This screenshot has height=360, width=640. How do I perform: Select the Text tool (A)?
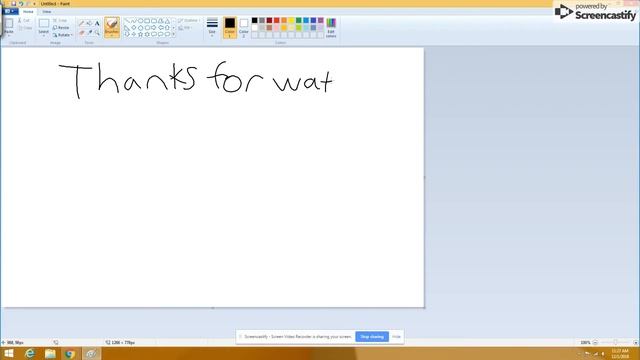pos(97,23)
